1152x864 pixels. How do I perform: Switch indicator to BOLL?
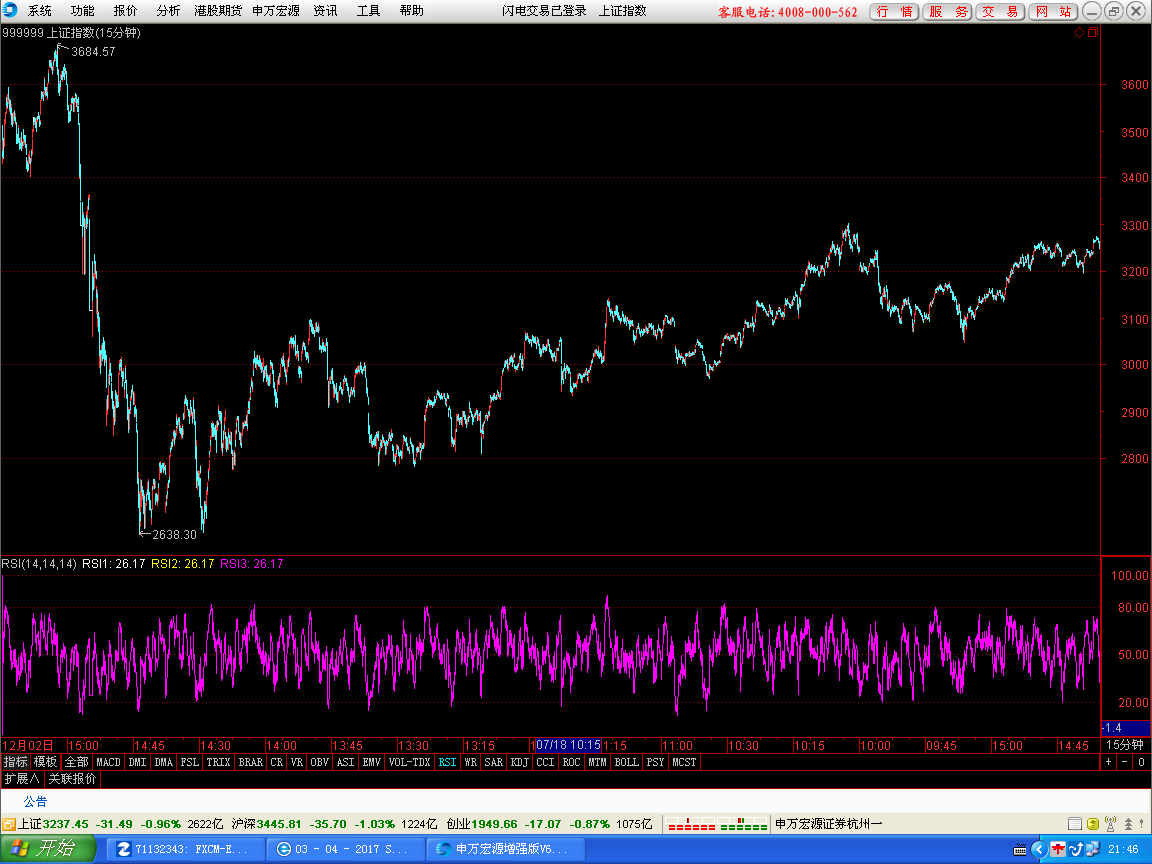tap(627, 762)
